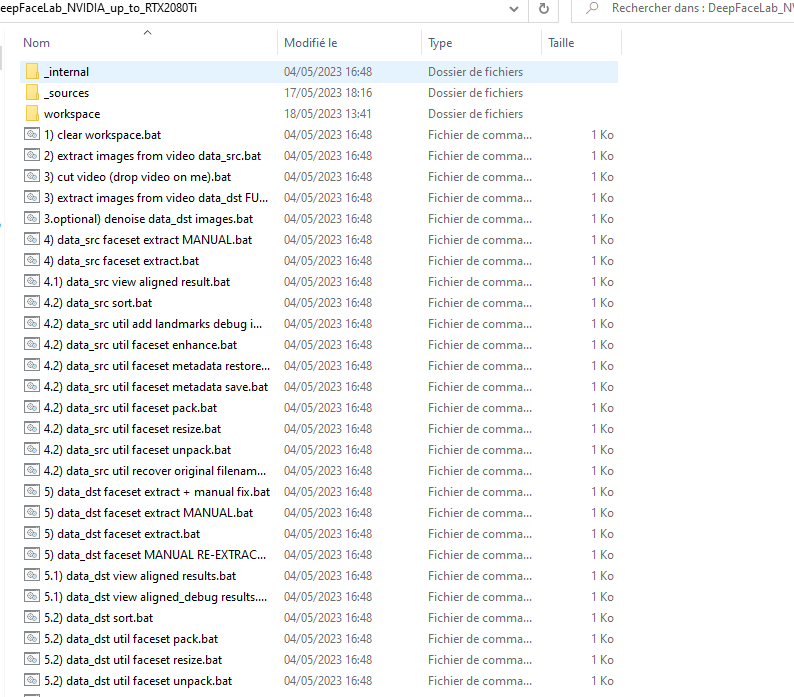Click the batch icon for 1) clear workspace.bat

pyautogui.click(x=32, y=134)
